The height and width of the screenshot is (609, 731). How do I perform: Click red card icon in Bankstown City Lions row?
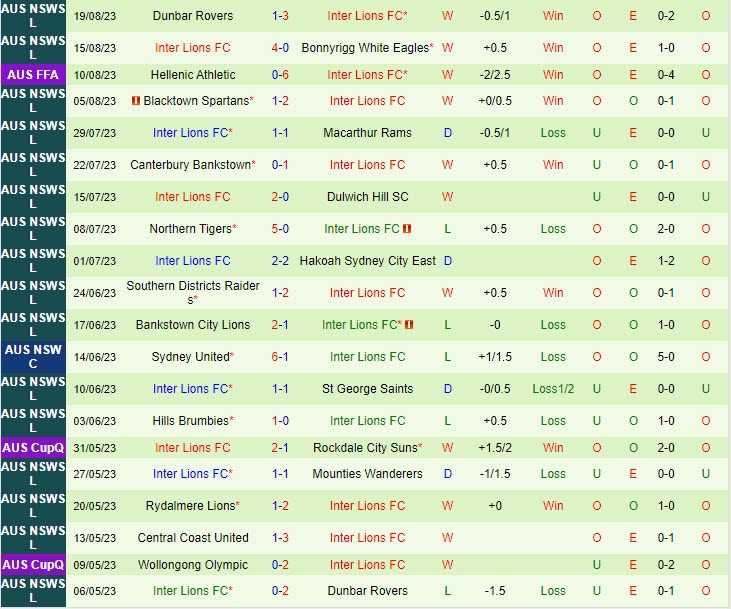(409, 325)
